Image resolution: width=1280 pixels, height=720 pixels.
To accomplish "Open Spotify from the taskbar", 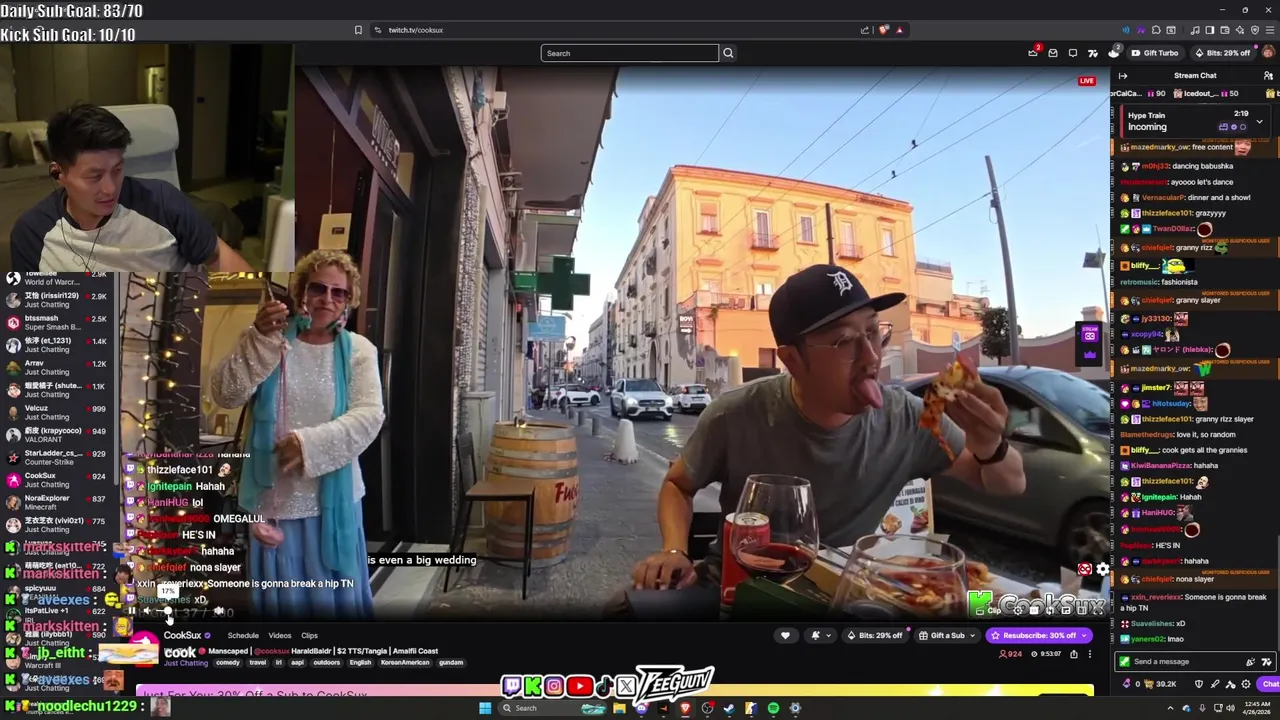I will click(x=773, y=708).
